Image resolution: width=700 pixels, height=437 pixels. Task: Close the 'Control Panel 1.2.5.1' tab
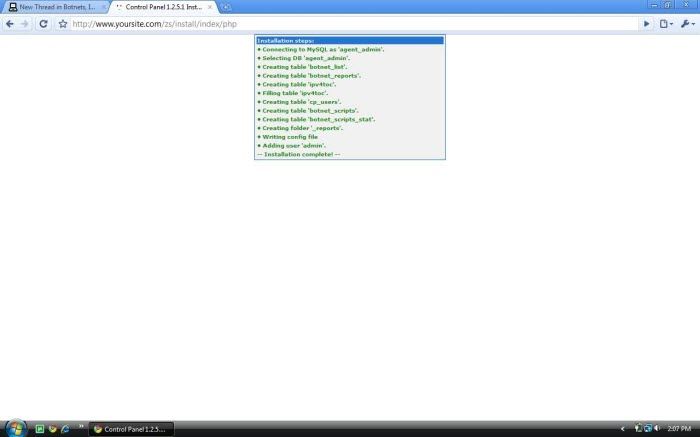pos(210,7)
